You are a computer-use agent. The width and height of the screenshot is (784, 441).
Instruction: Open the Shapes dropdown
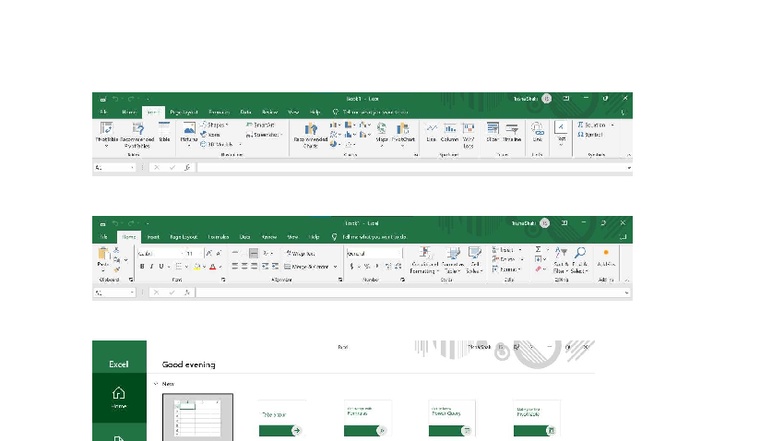[x=214, y=125]
